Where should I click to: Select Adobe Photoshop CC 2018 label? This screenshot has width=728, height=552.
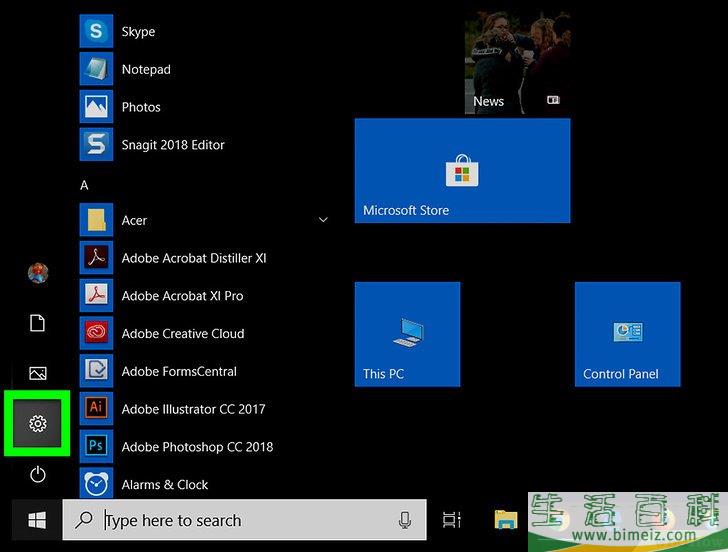pos(197,447)
